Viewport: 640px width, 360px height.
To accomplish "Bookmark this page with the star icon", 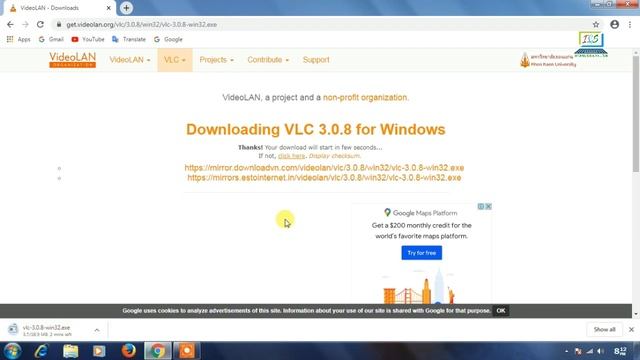I will click(596, 24).
